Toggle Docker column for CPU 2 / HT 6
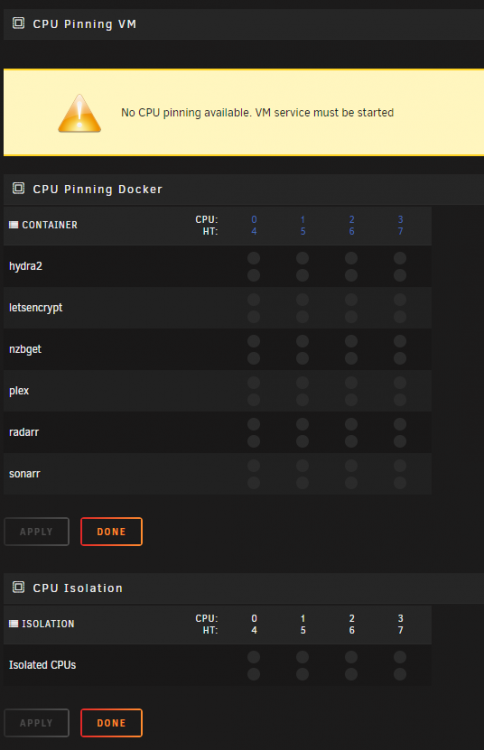The height and width of the screenshot is (750, 484). (x=352, y=225)
